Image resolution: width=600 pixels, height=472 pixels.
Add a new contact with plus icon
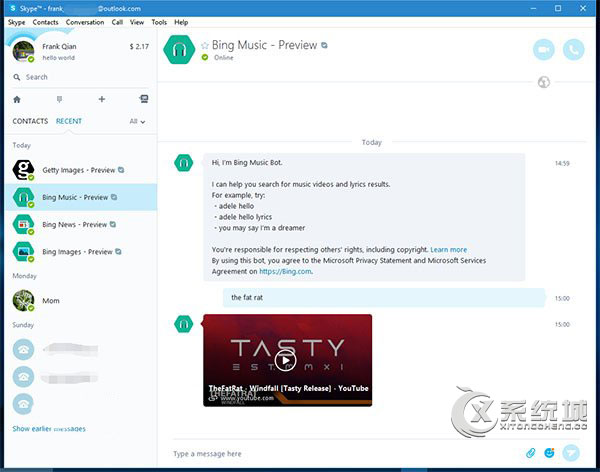[102, 100]
